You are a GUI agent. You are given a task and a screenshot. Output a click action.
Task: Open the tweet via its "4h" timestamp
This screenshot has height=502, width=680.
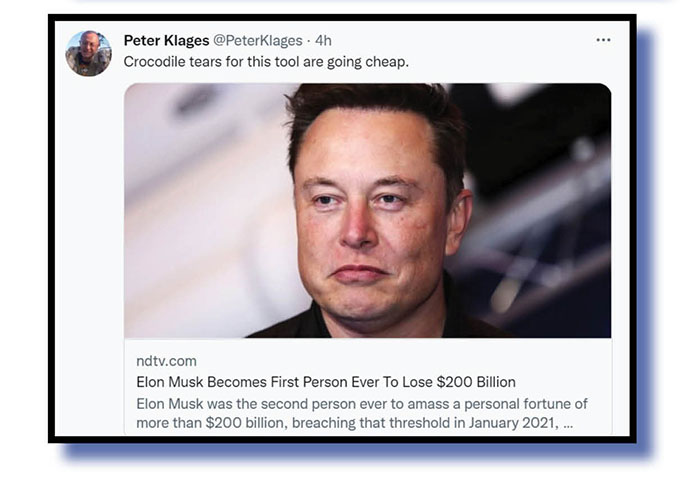tap(323, 40)
